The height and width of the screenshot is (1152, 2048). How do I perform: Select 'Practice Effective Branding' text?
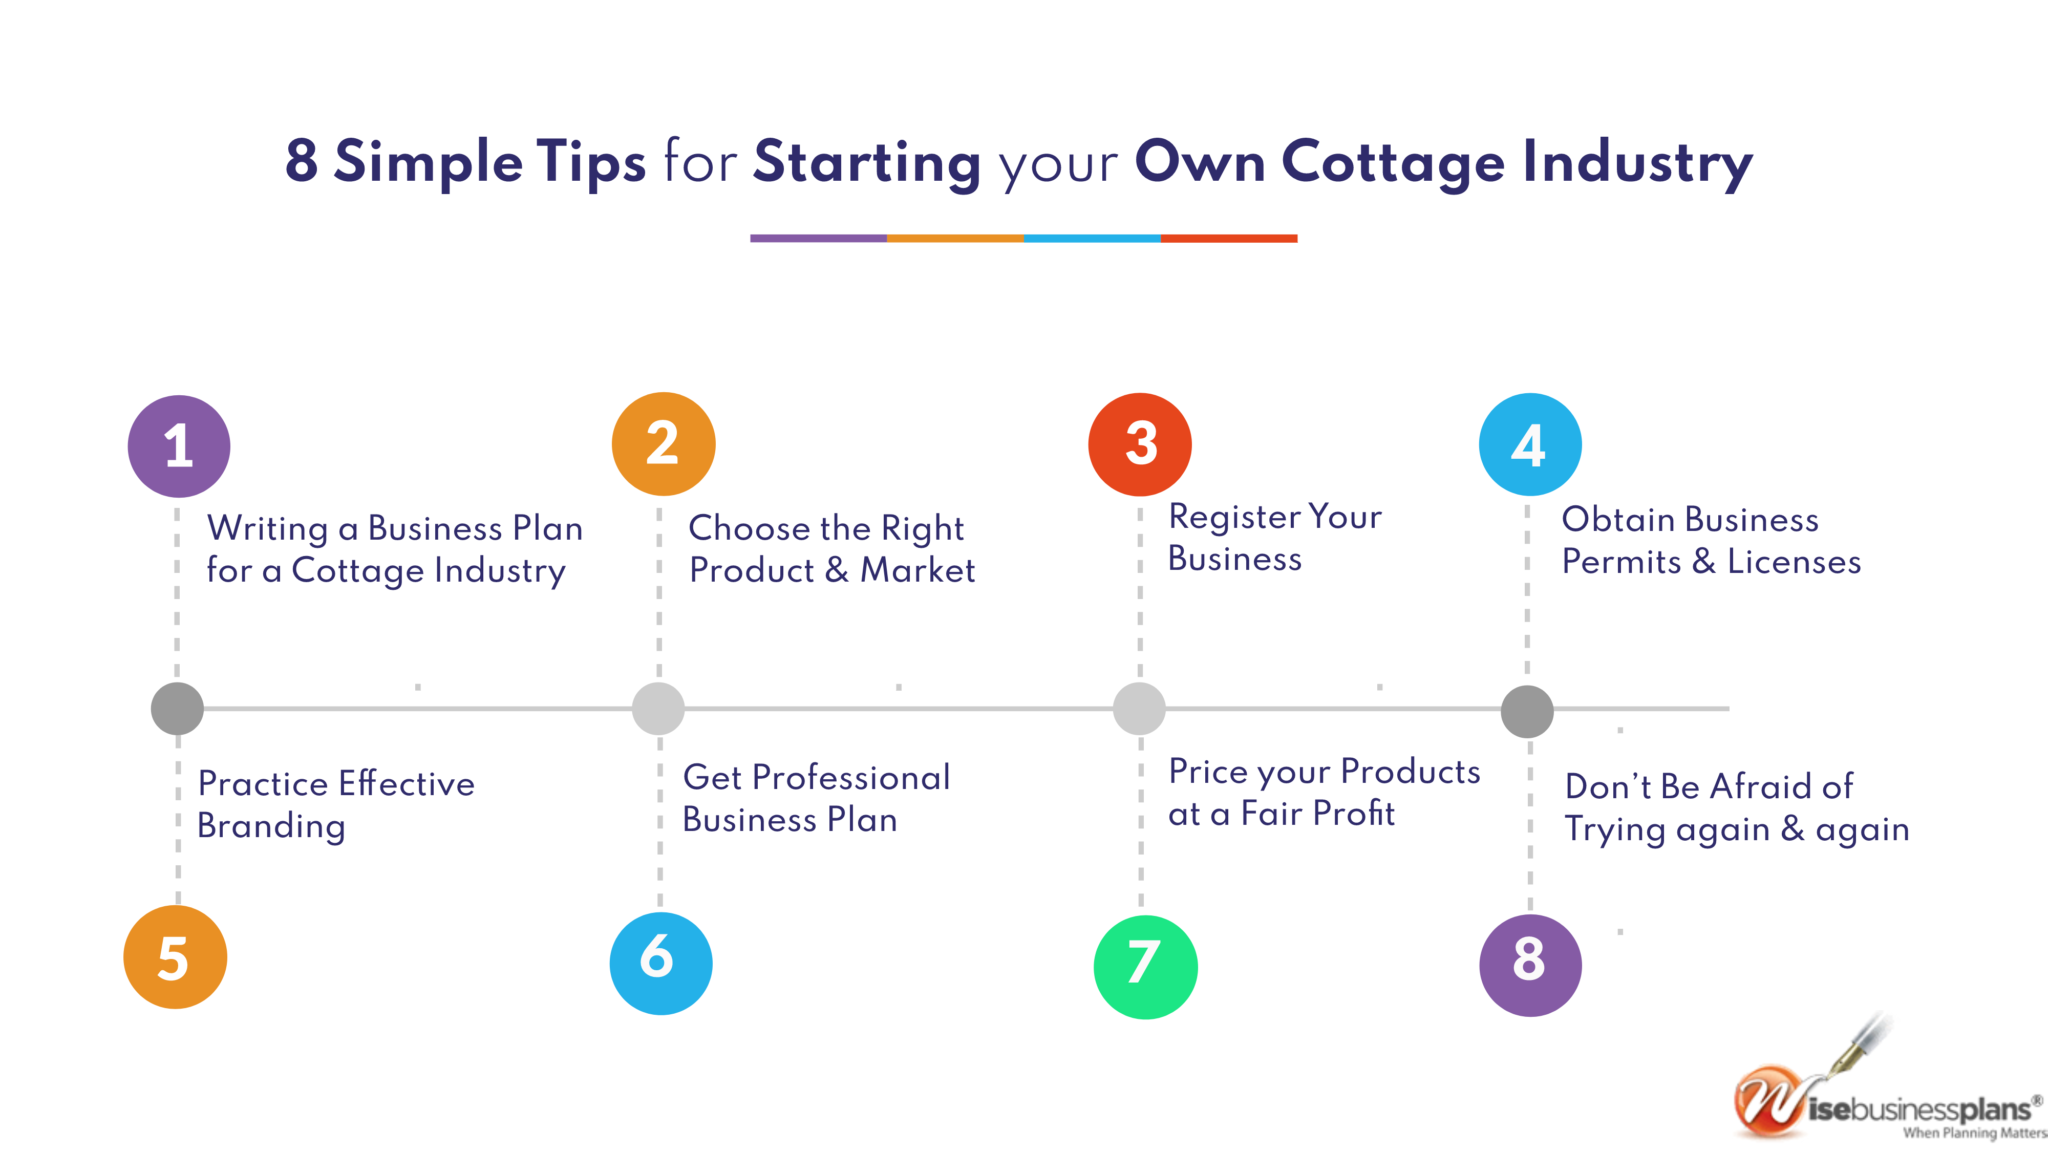coord(336,805)
